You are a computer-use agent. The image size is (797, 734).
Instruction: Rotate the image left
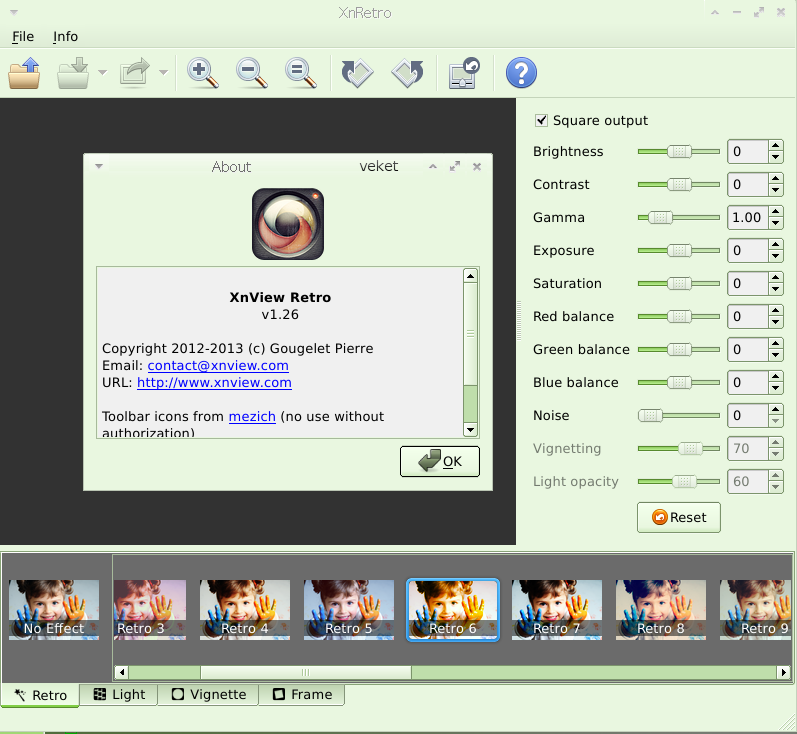[358, 73]
